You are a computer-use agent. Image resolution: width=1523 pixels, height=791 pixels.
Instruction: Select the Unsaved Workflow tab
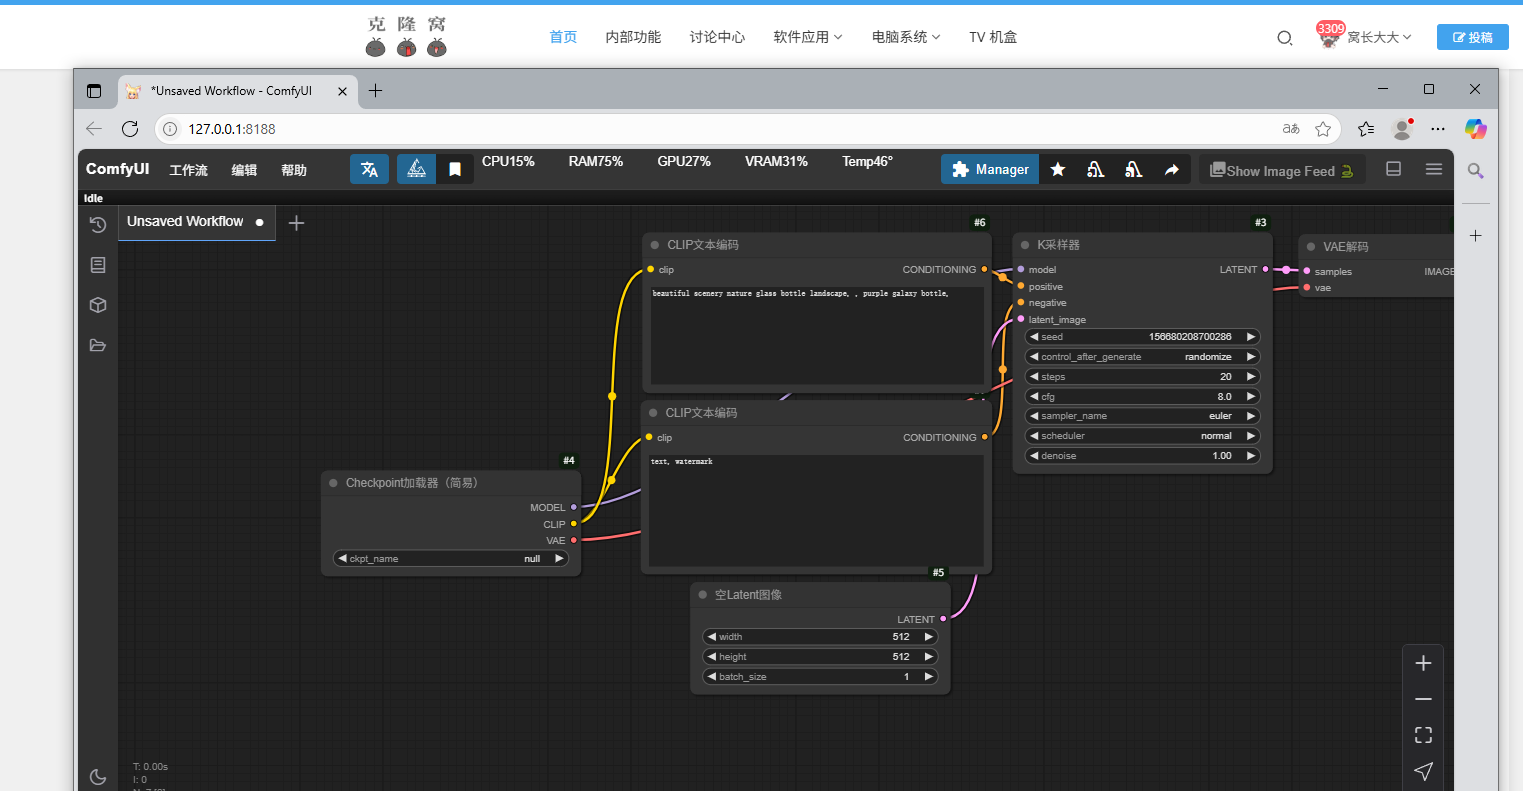185,222
